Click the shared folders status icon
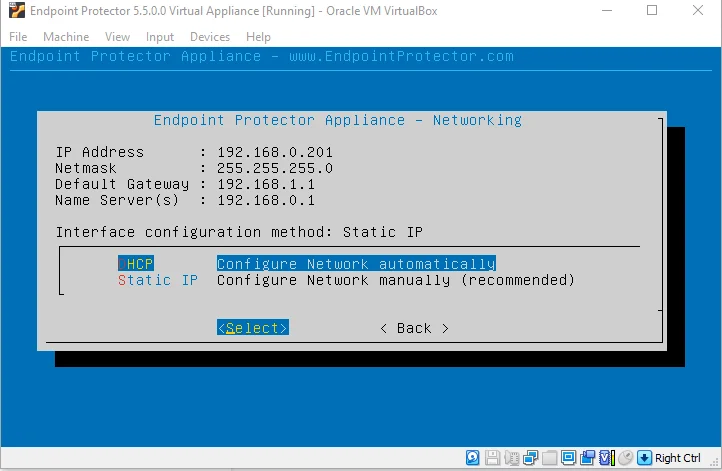 coord(549,458)
